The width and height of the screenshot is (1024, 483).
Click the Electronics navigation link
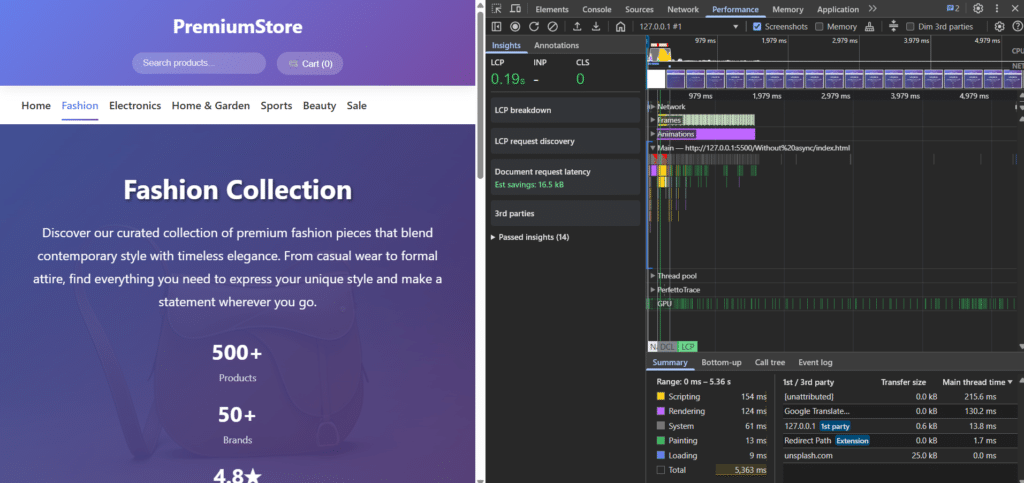coord(135,106)
